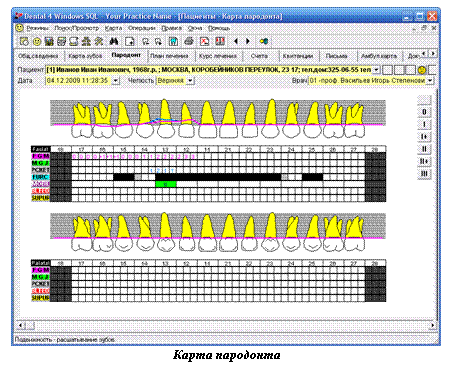Expand the Челюсть dropdown
The height and width of the screenshot is (388, 456).
190,81
